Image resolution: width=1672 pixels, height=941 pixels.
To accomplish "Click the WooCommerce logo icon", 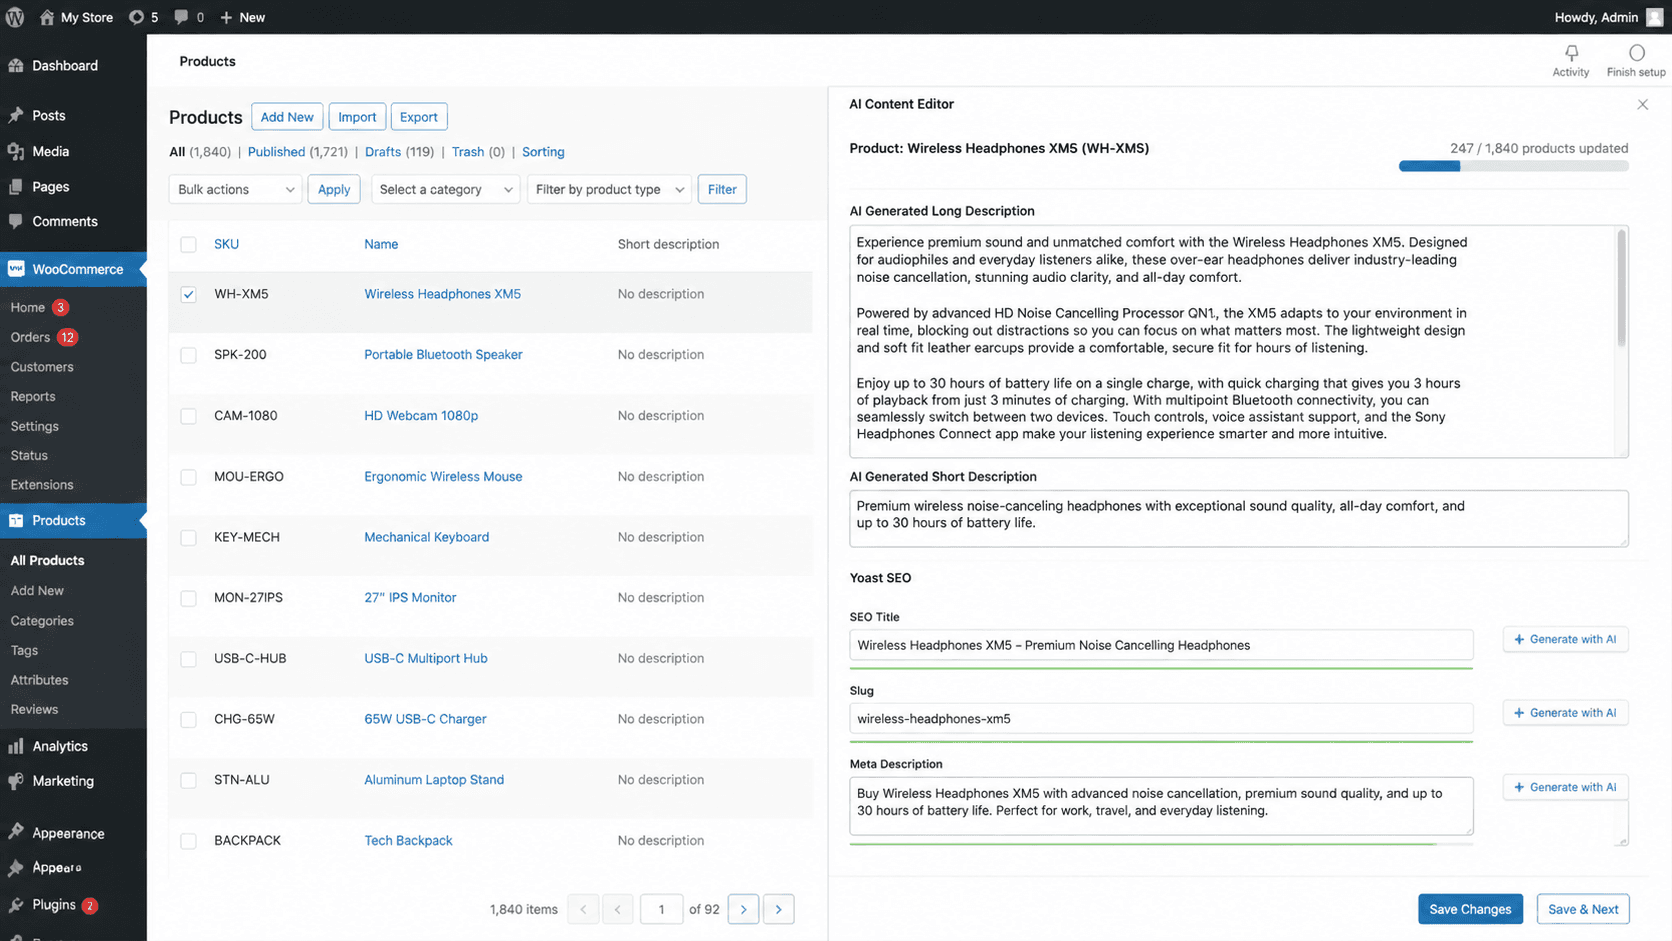I will click(16, 269).
